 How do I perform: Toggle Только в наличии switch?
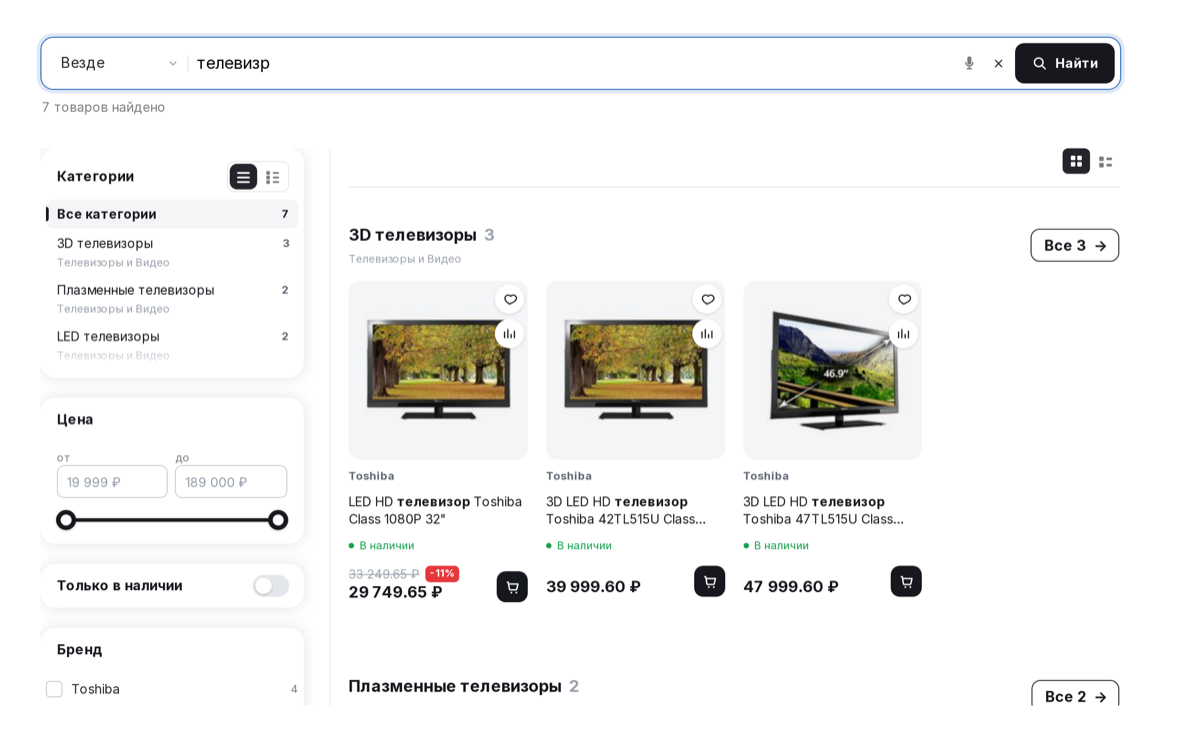270,586
